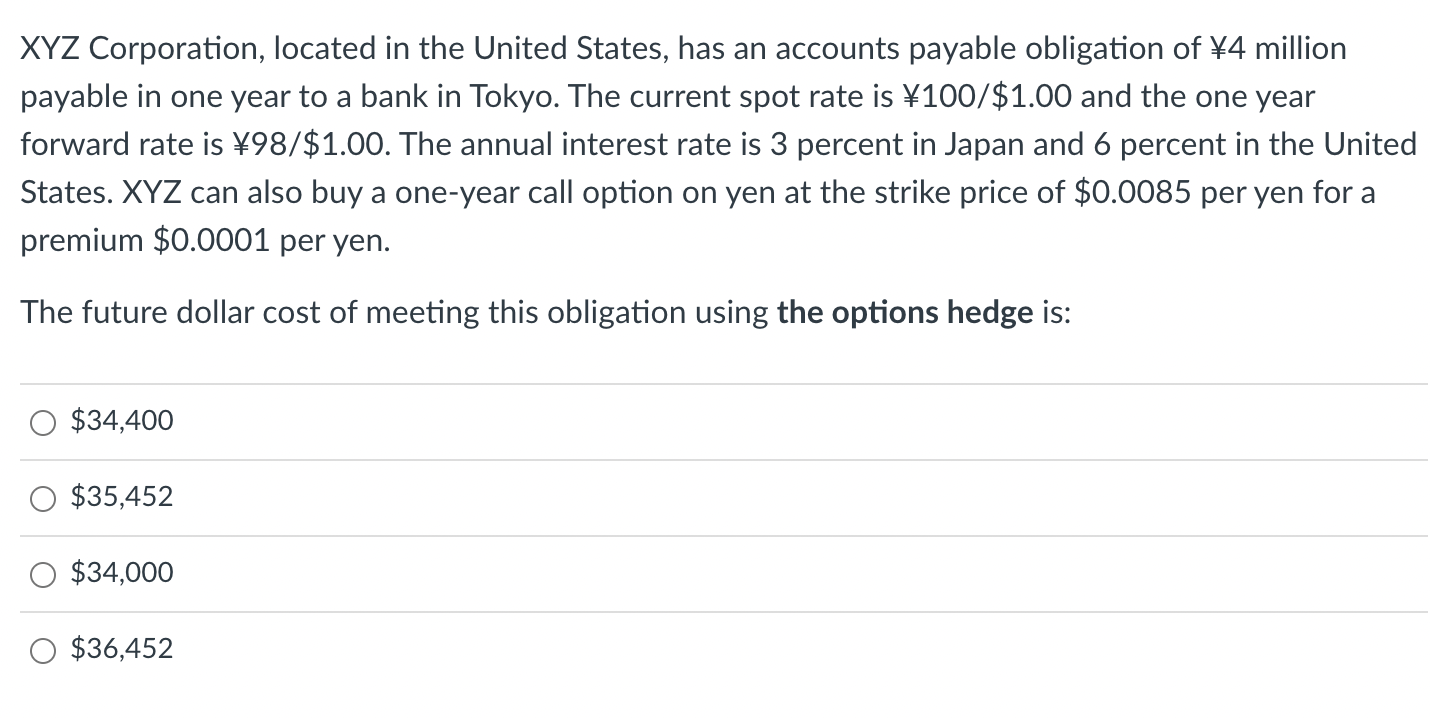Click the $34,000 answer label text
Screen dimensions: 1430x718
tap(122, 573)
